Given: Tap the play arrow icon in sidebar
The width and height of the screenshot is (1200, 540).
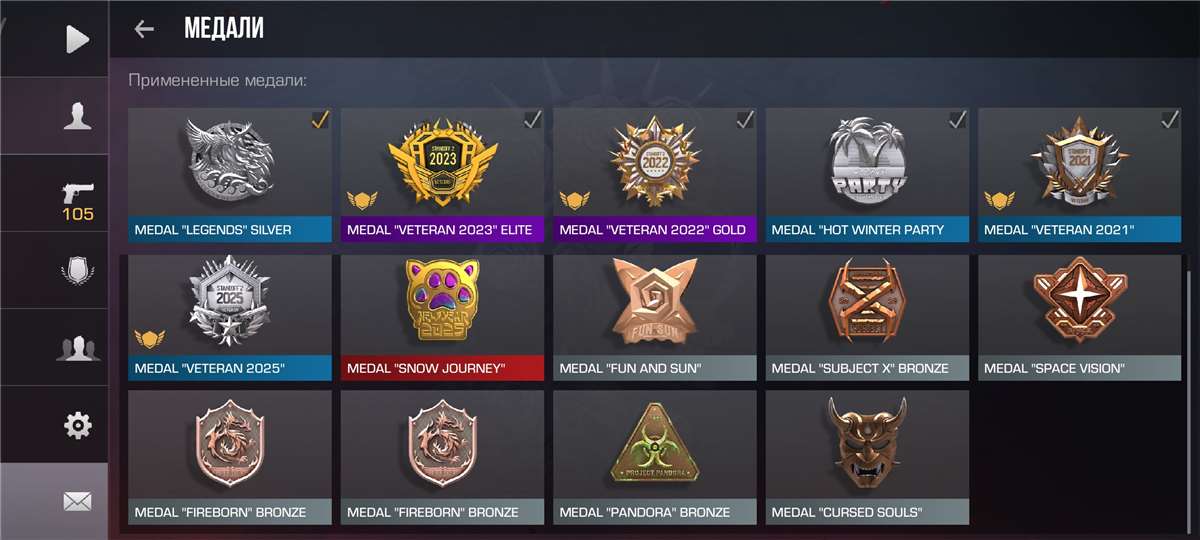Looking at the screenshot, I should [77, 39].
